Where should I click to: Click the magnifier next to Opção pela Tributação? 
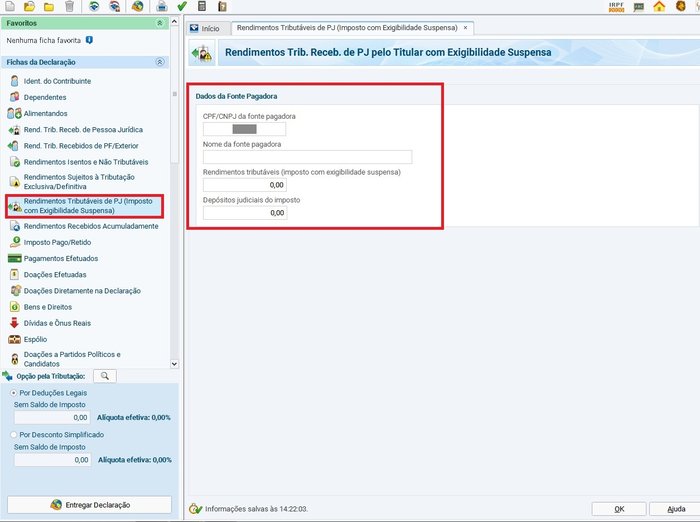pos(104,376)
